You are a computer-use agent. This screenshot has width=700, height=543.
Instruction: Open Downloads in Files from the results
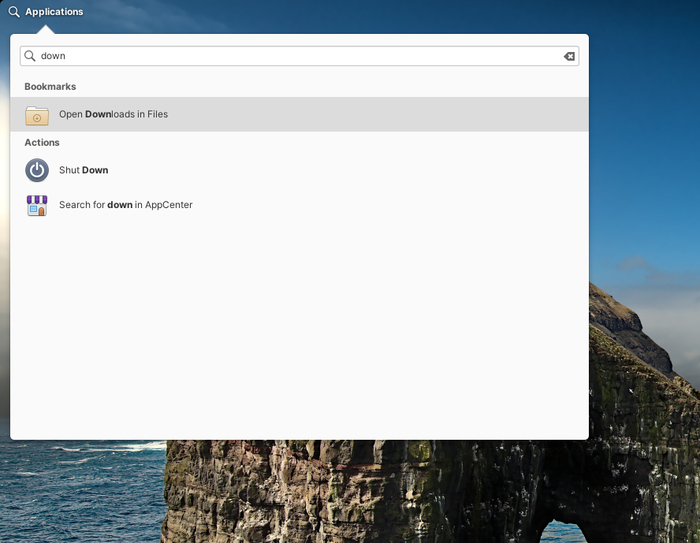[x=113, y=114]
